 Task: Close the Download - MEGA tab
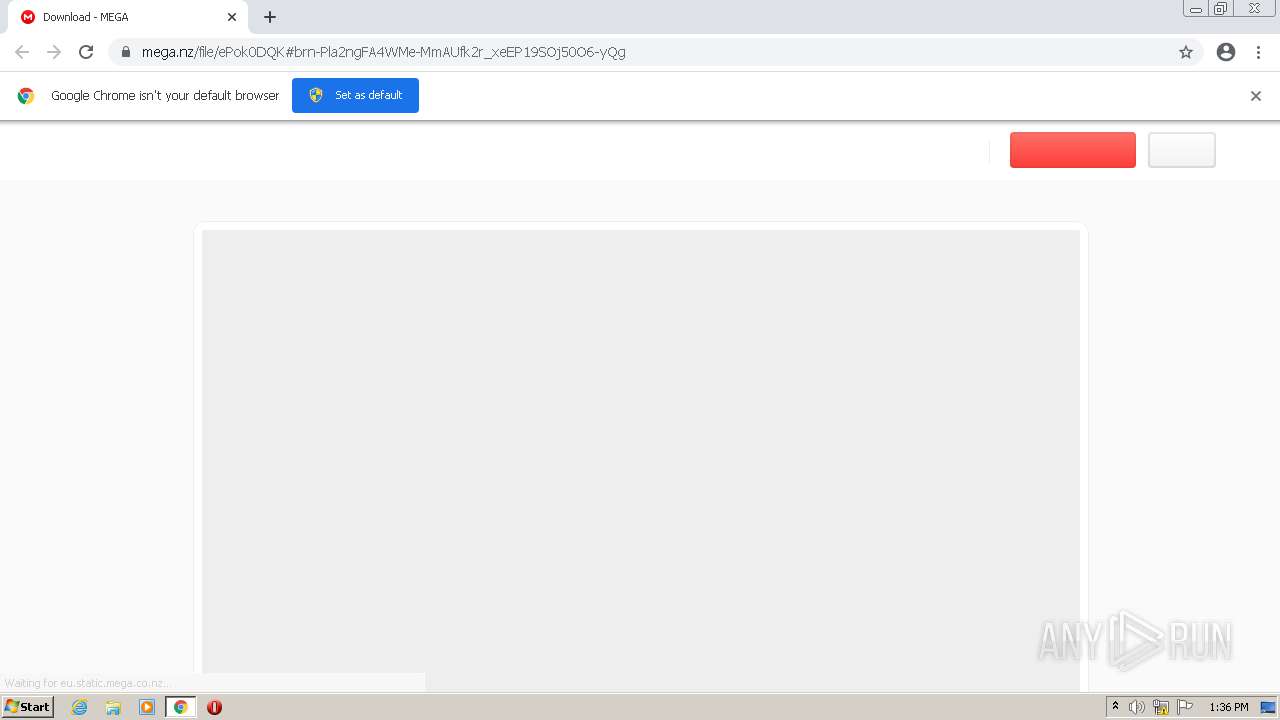[x=232, y=17]
